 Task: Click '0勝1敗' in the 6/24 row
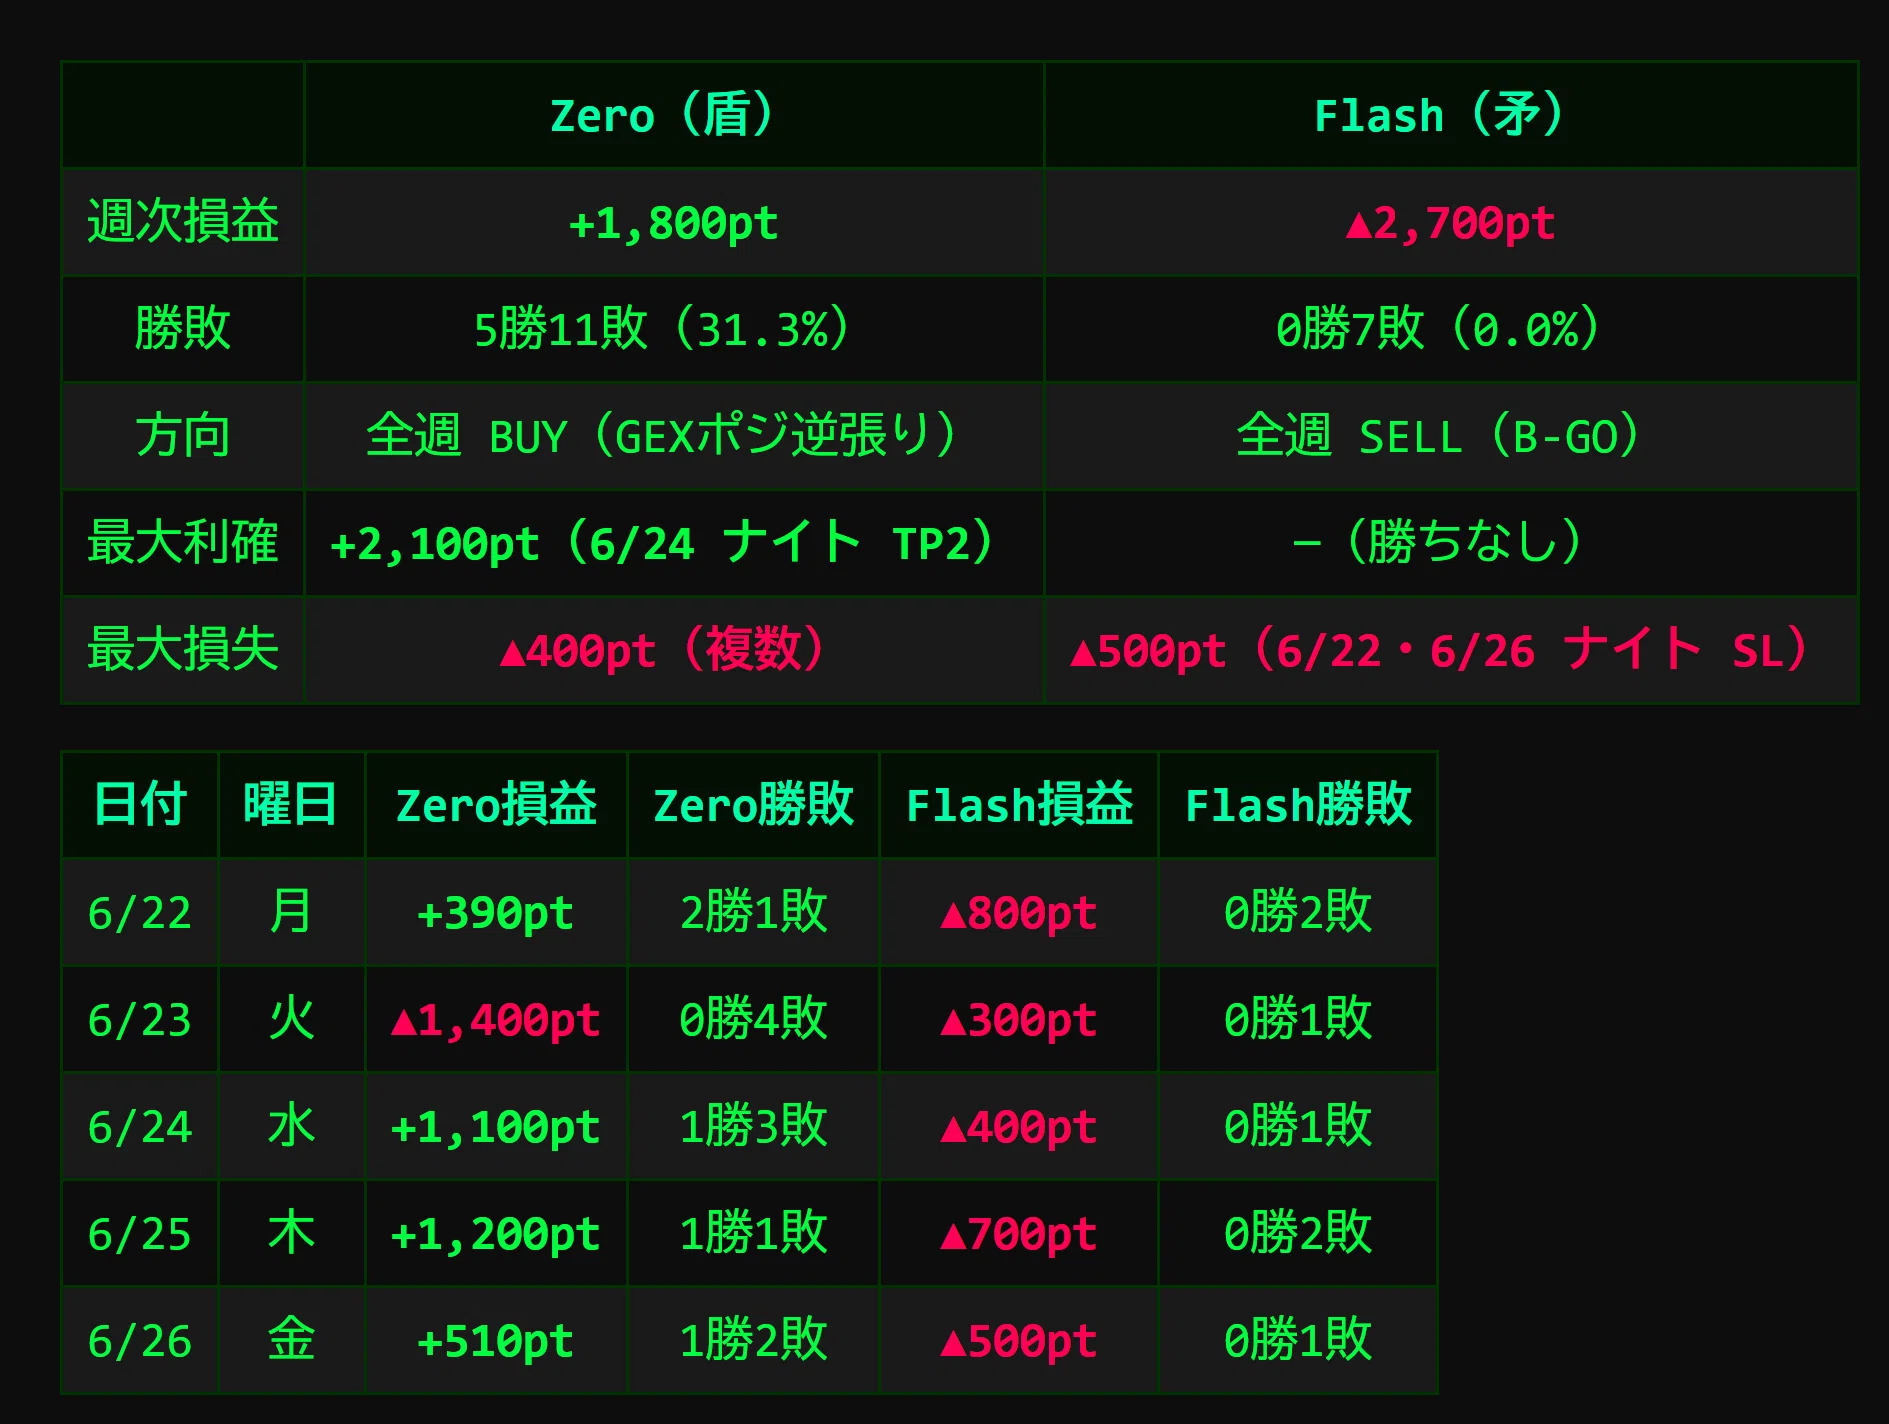1298,1126
